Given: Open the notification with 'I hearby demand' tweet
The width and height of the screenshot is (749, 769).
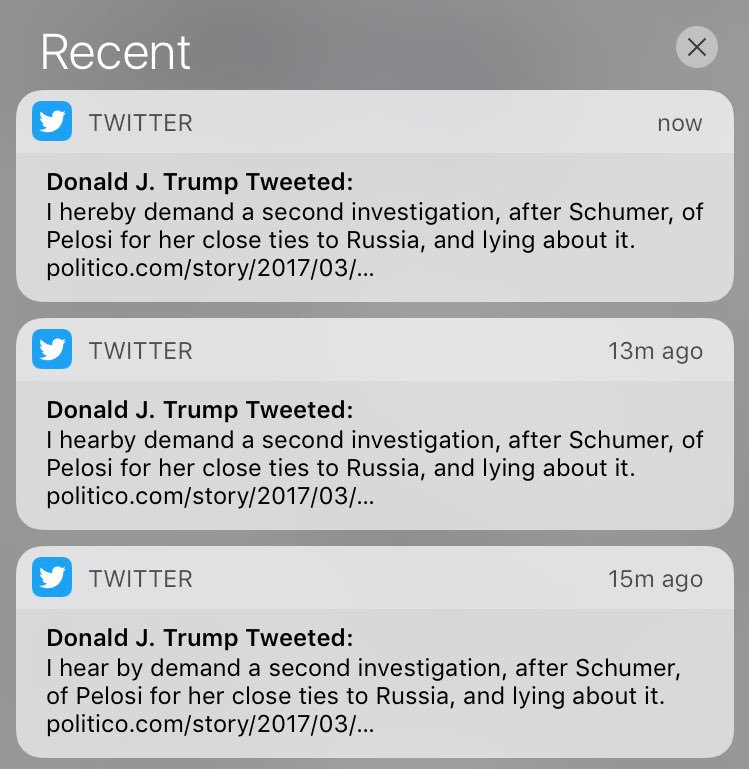Looking at the screenshot, I should (375, 424).
